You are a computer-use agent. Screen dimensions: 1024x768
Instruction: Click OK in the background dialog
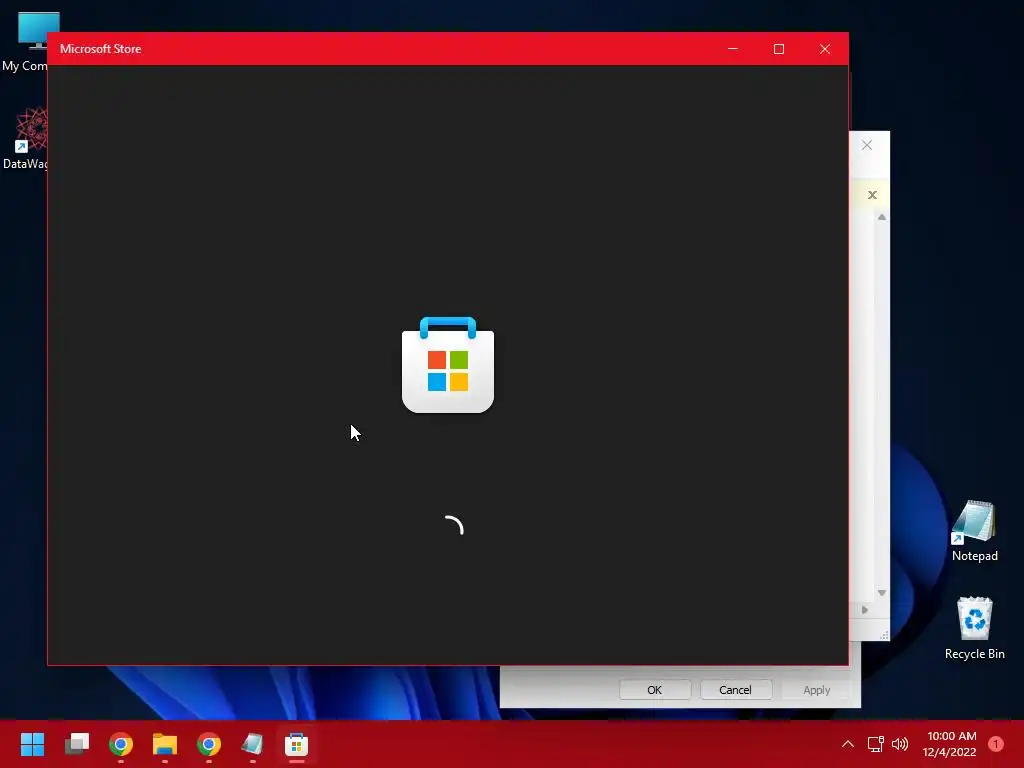pyautogui.click(x=654, y=690)
